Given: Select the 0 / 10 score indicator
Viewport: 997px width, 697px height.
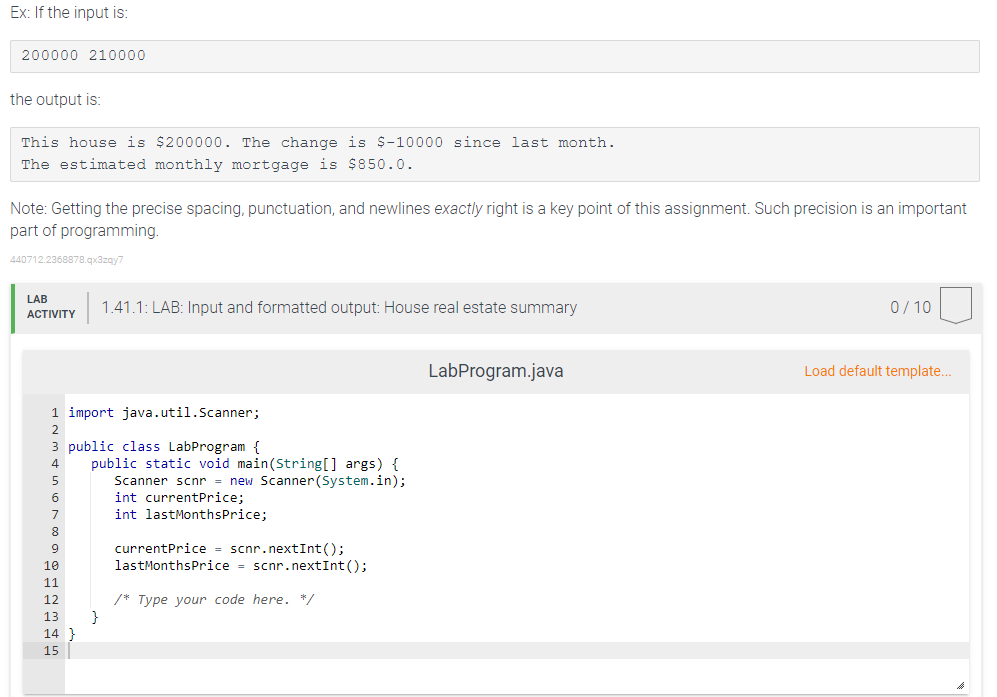Looking at the screenshot, I should (910, 307).
